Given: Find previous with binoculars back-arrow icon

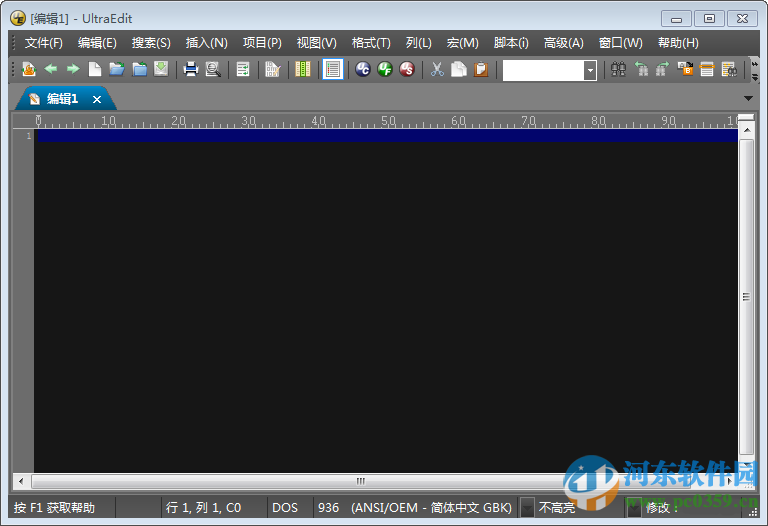Looking at the screenshot, I should [641, 69].
